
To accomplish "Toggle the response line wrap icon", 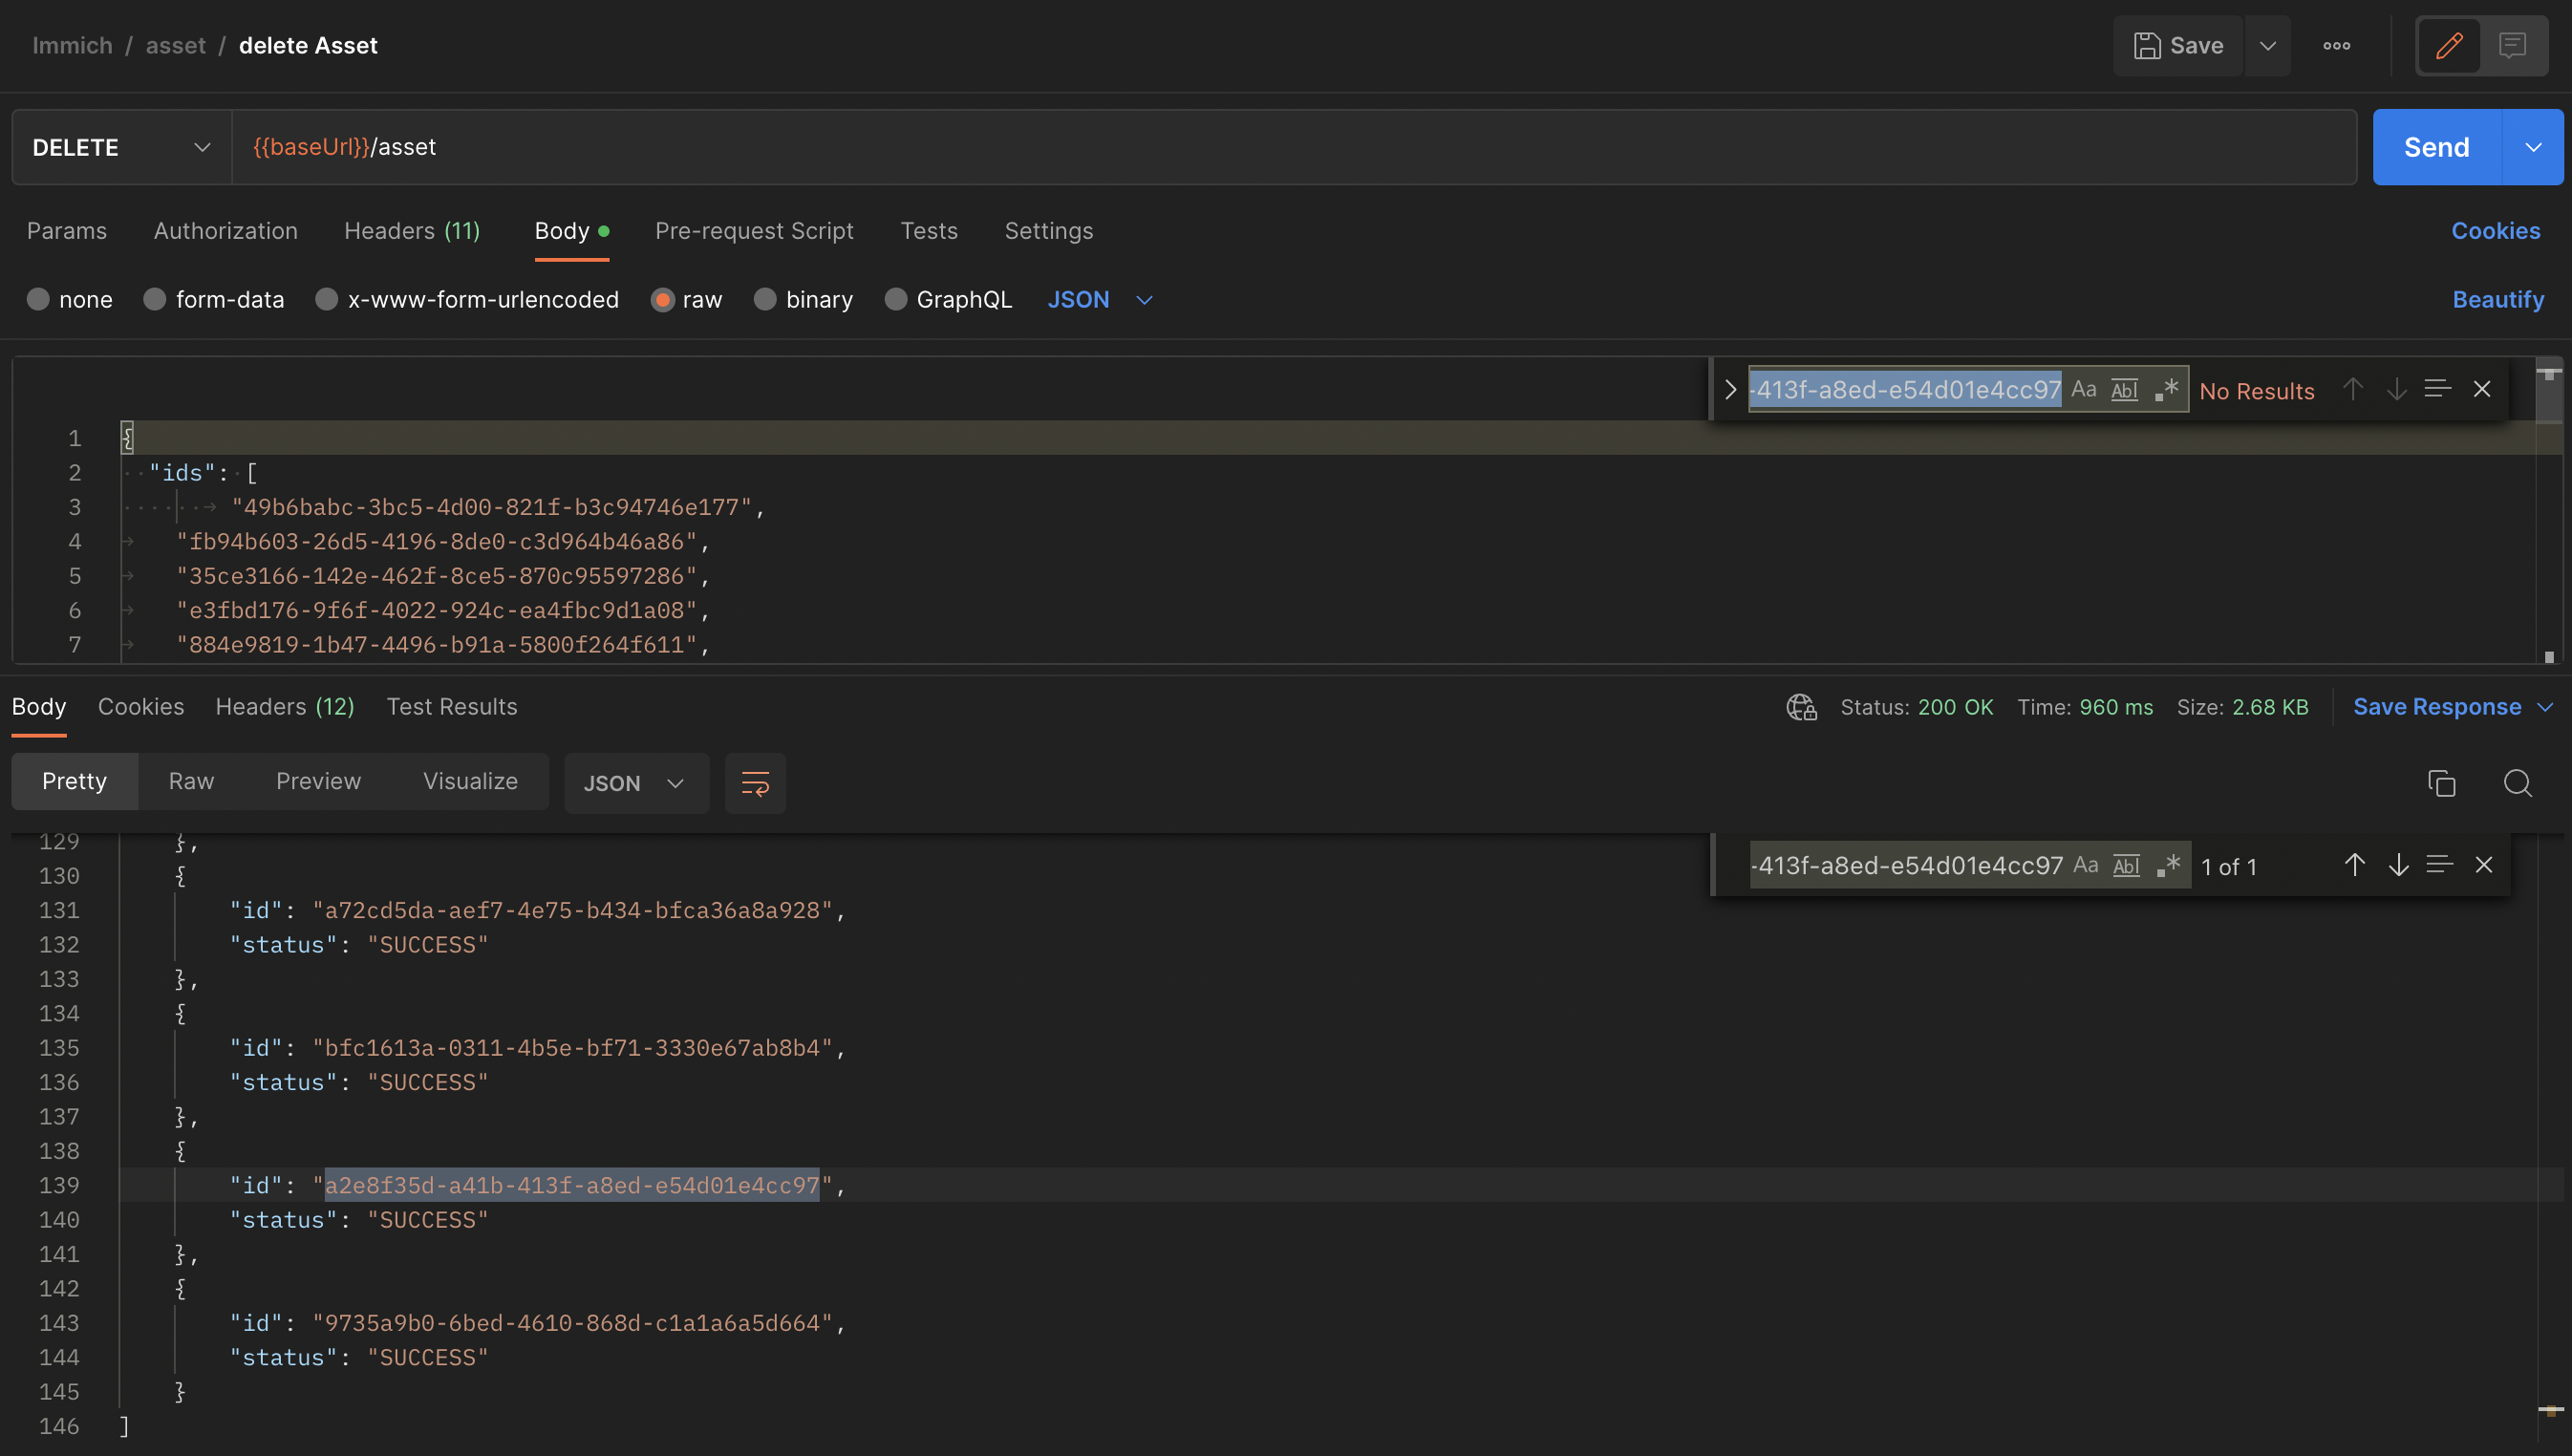I will (755, 783).
